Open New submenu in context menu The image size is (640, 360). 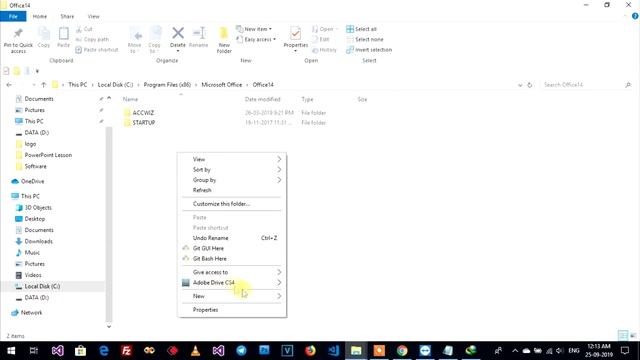[231, 296]
